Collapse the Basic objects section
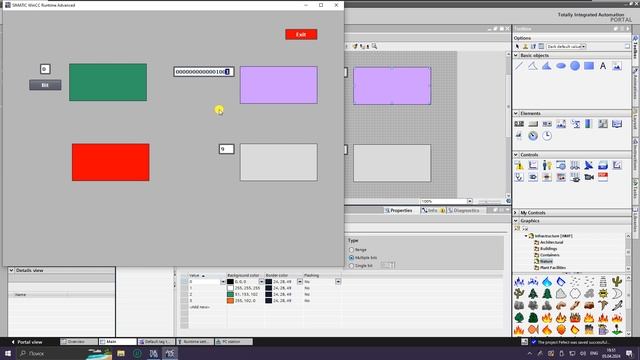 click(516, 55)
